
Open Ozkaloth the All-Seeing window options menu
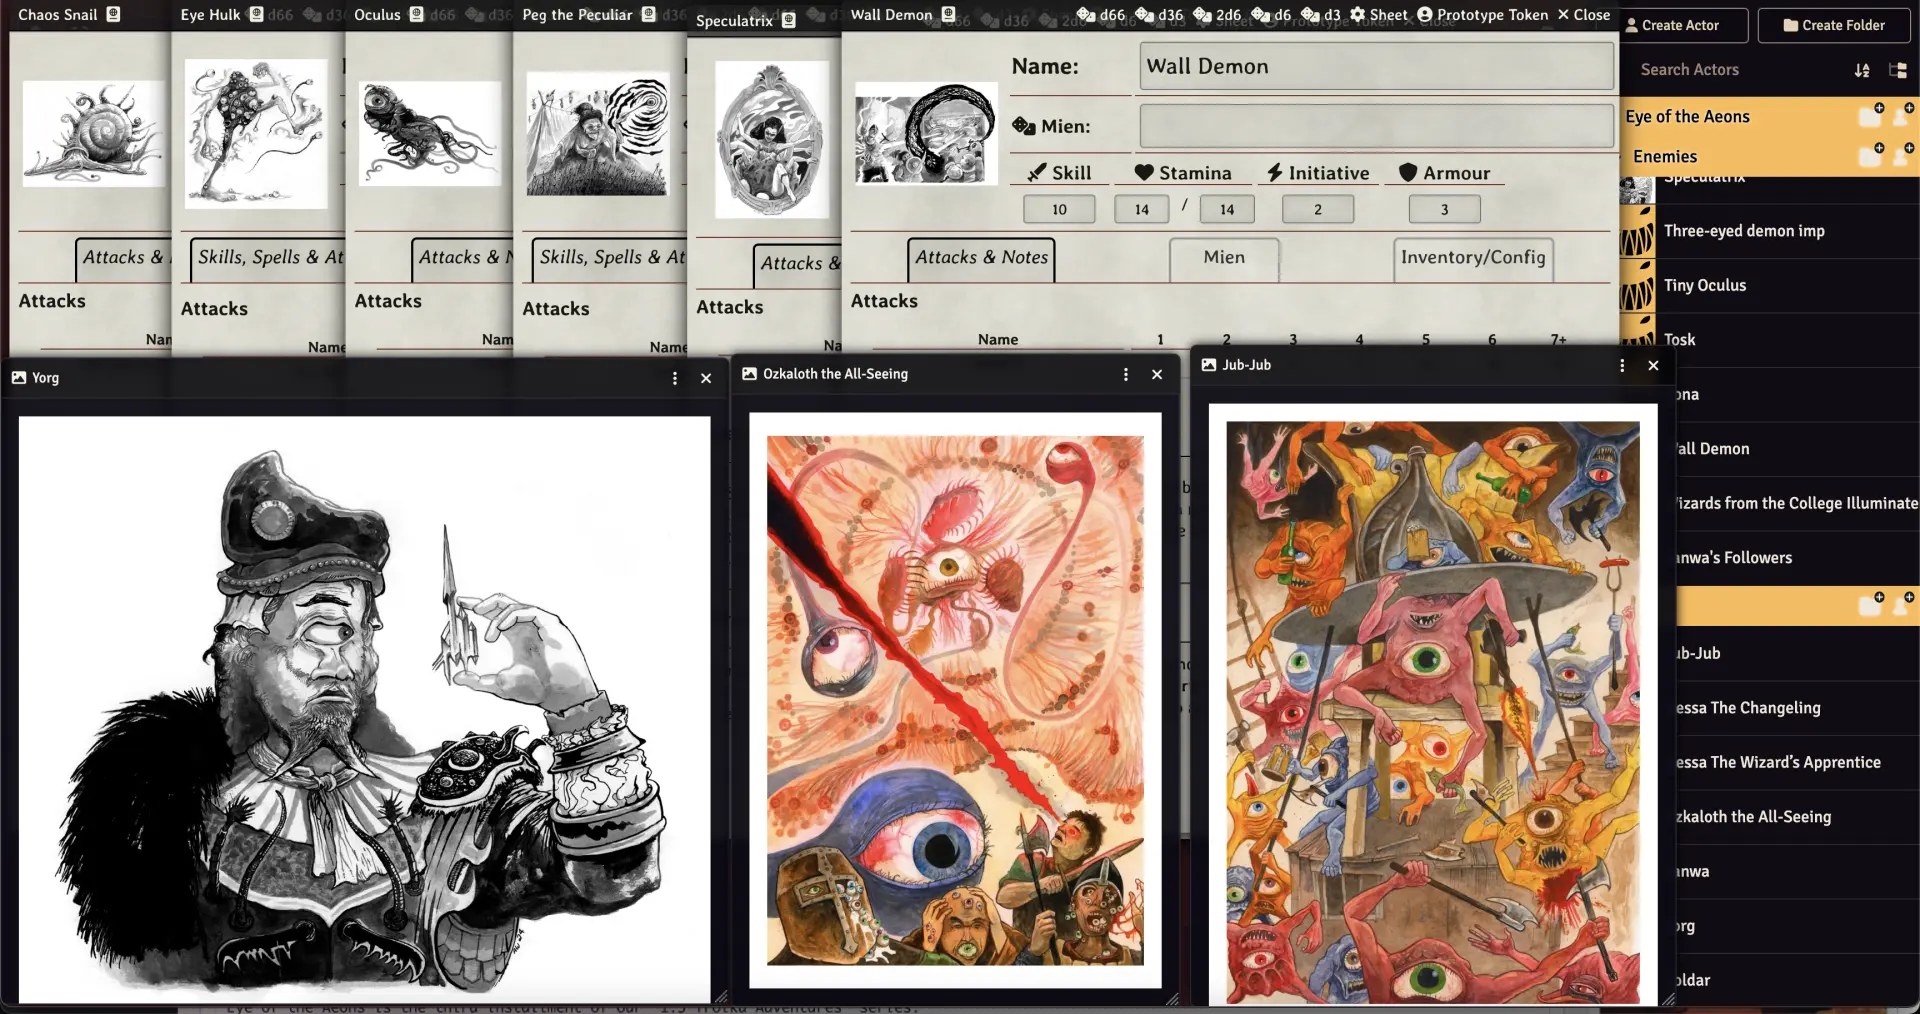(1126, 374)
